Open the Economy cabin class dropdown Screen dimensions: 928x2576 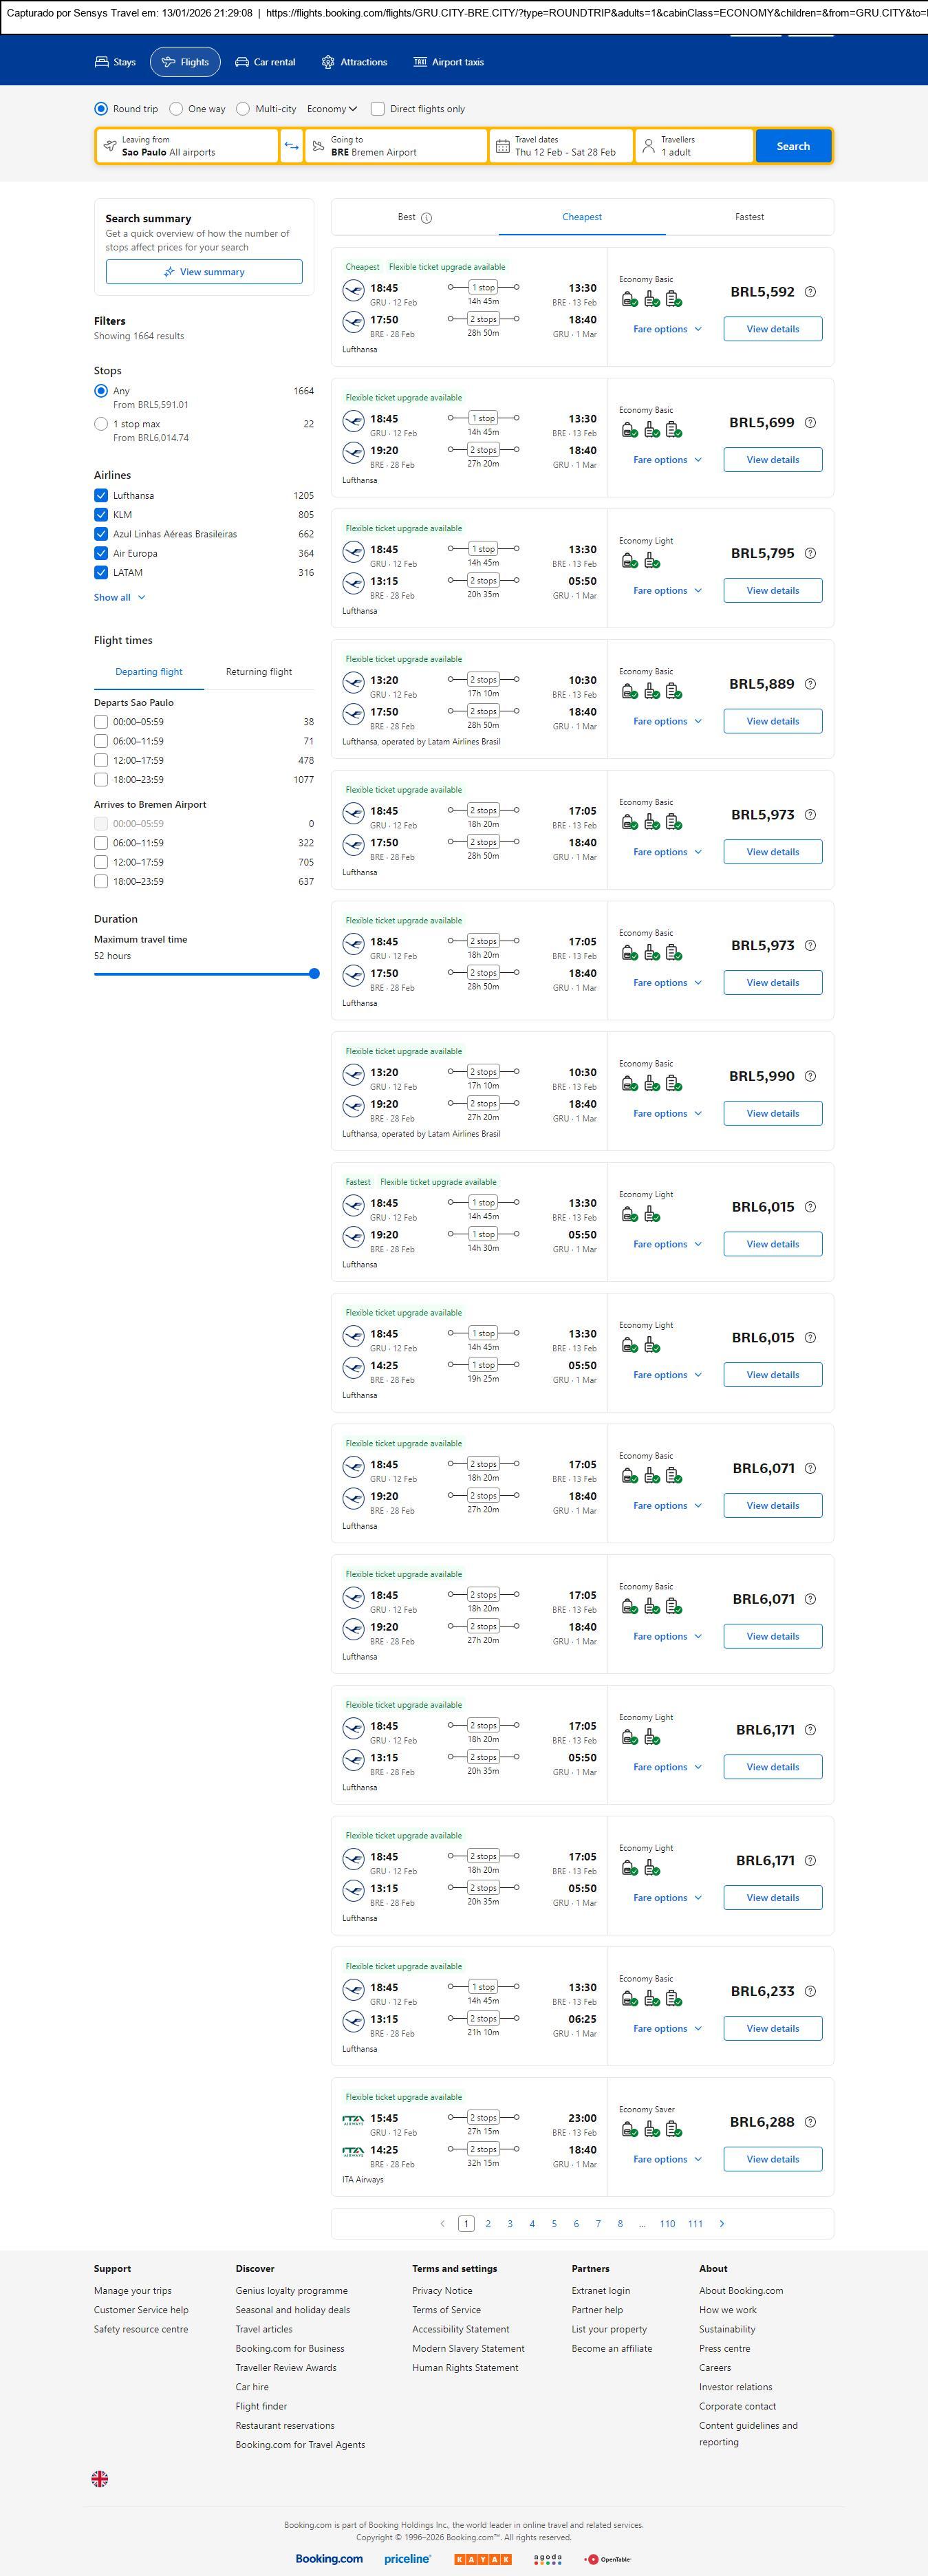(x=331, y=109)
